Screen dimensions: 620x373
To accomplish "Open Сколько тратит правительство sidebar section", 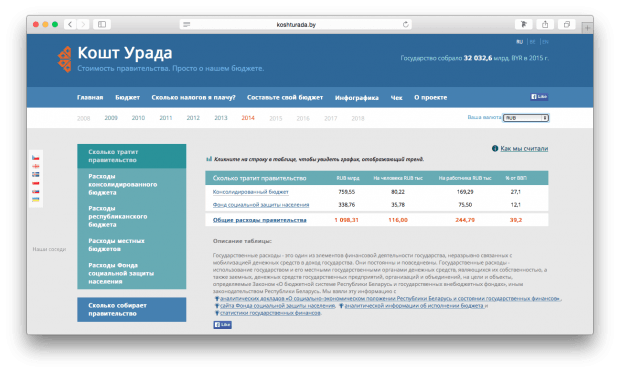I will 132,156.
